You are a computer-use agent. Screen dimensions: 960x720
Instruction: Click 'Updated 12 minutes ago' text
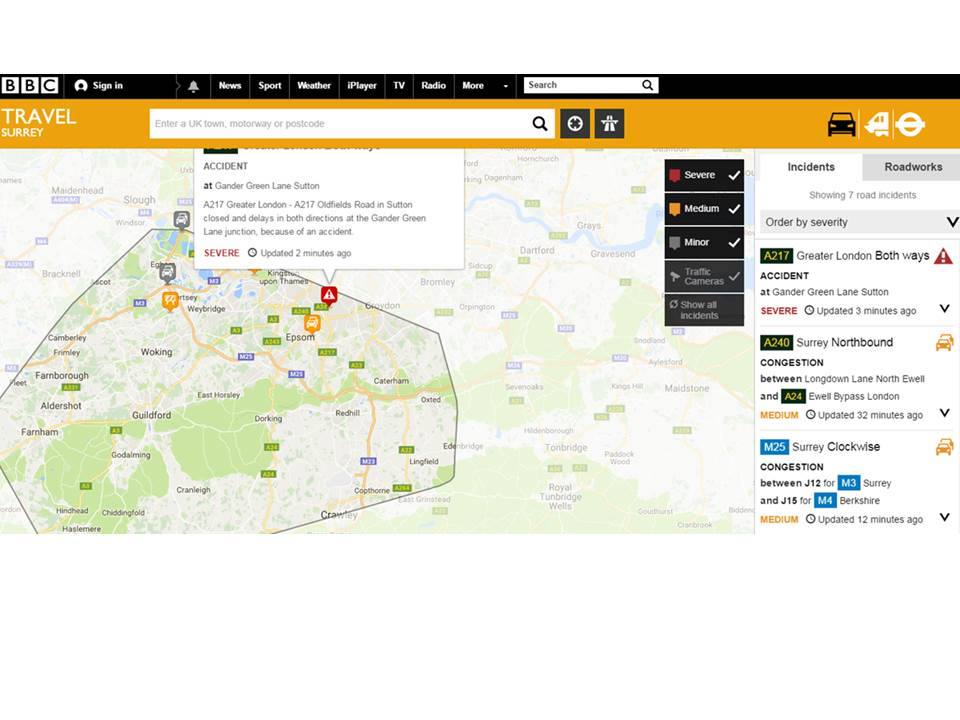[870, 519]
